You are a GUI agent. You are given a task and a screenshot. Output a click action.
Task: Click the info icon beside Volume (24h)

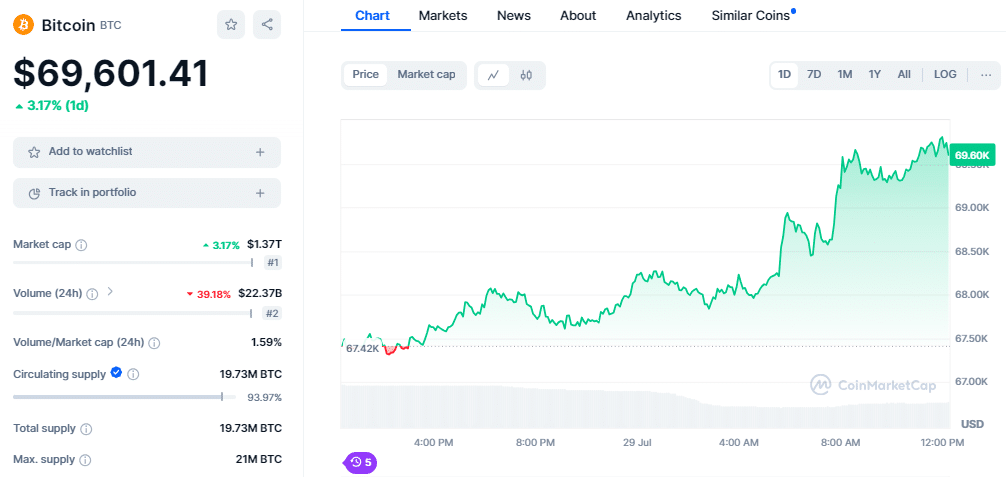click(92, 294)
